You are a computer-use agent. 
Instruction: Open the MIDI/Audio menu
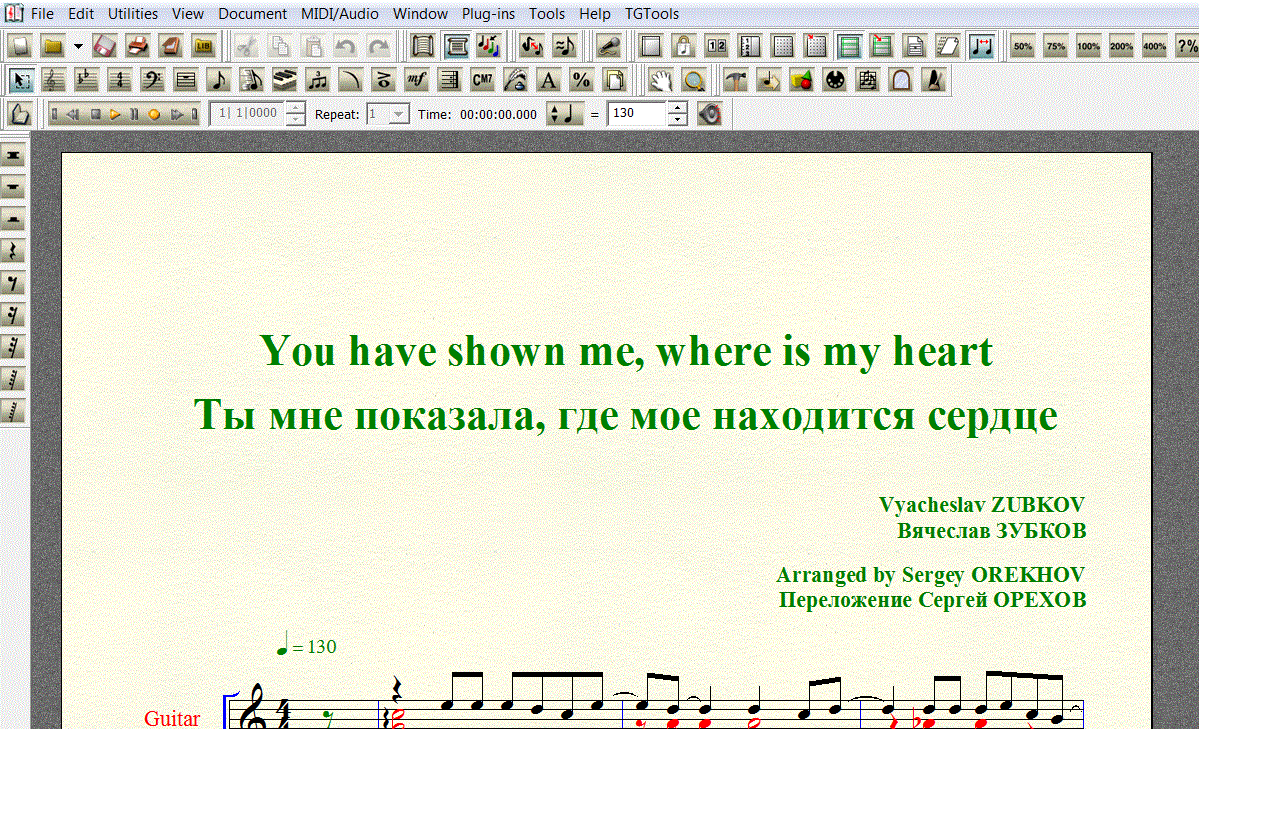339,14
